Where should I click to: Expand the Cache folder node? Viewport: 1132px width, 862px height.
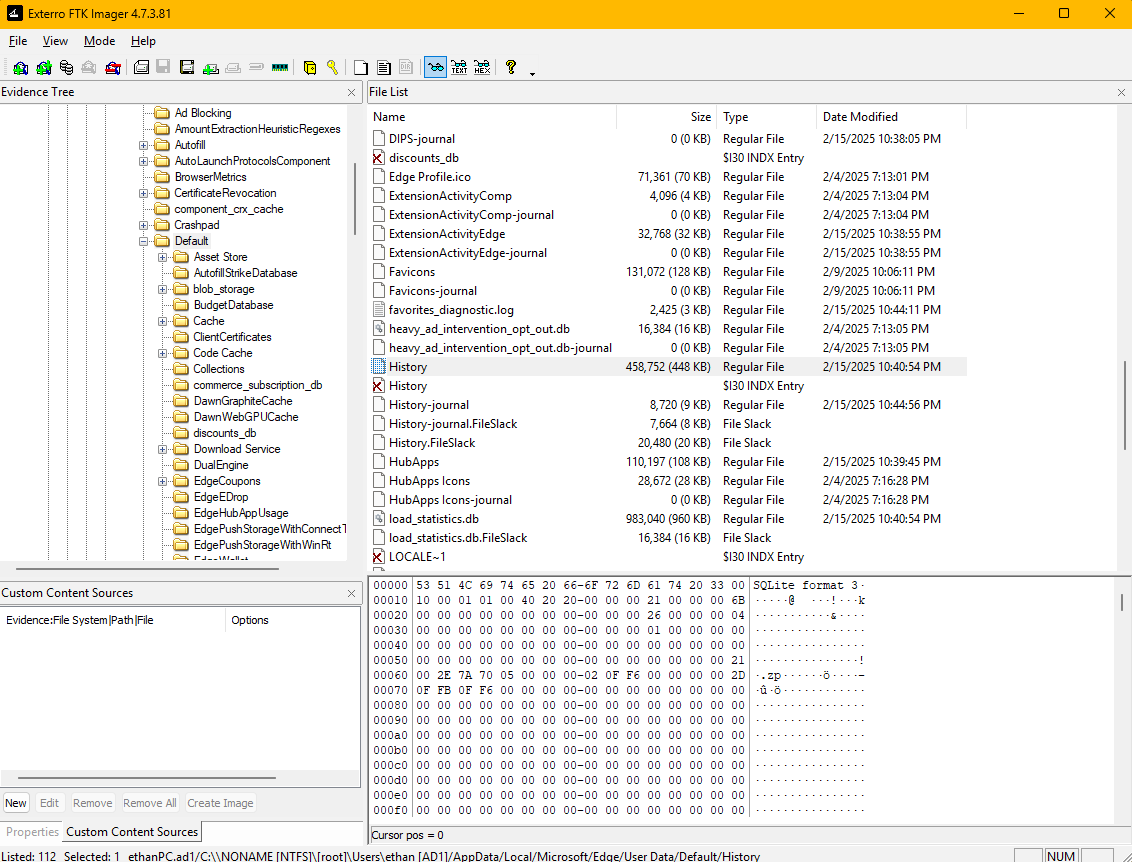(163, 321)
